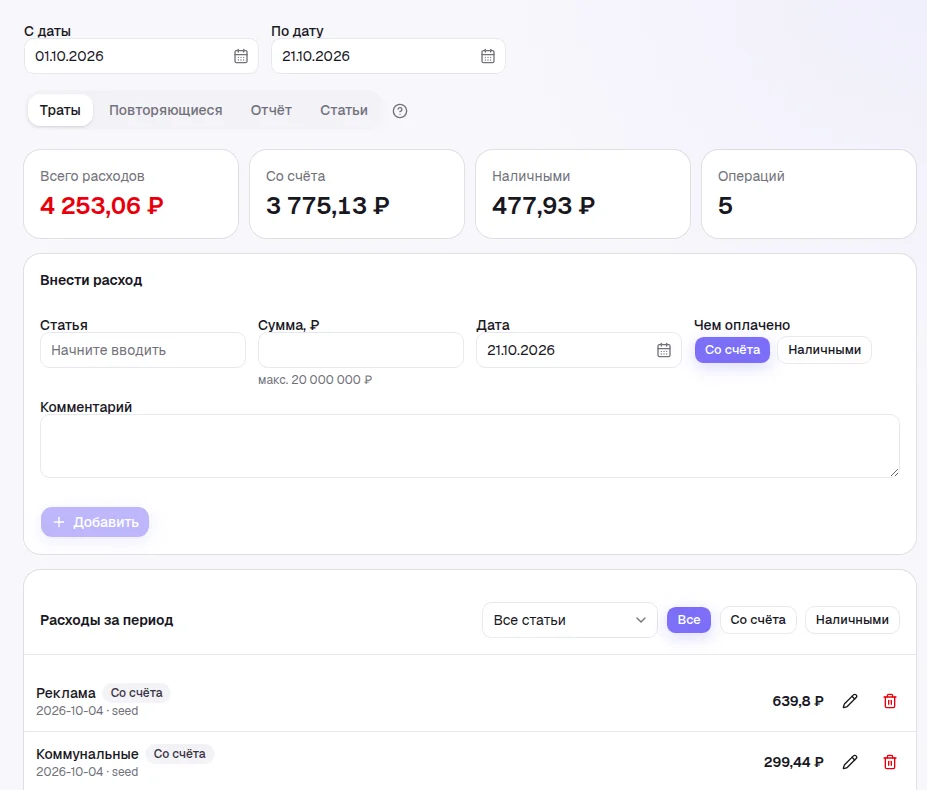Focus the Статья input field
This screenshot has width=927, height=790.
[x=143, y=350]
